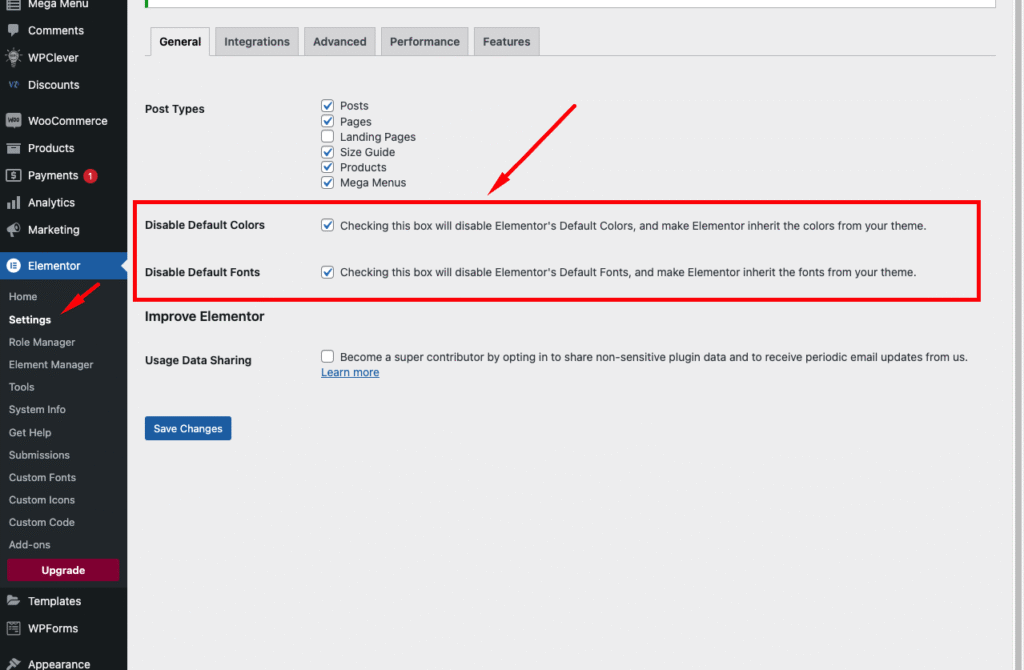Click the WooCommerce logo icon

(x=13, y=121)
